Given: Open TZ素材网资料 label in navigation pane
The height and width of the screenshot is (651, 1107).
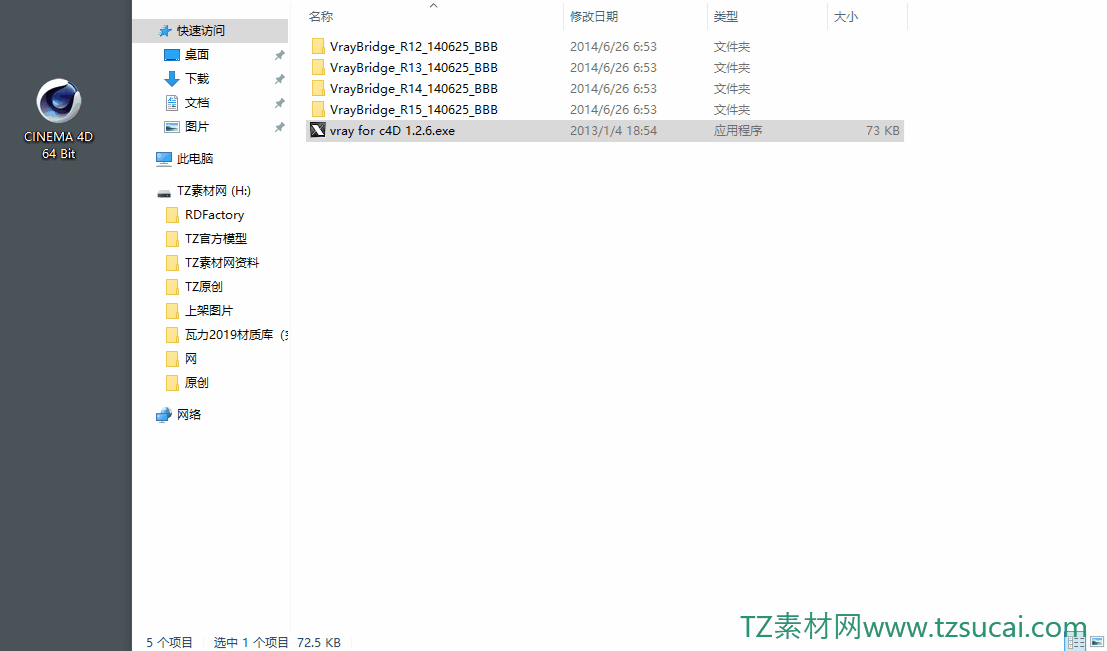Looking at the screenshot, I should [x=222, y=263].
